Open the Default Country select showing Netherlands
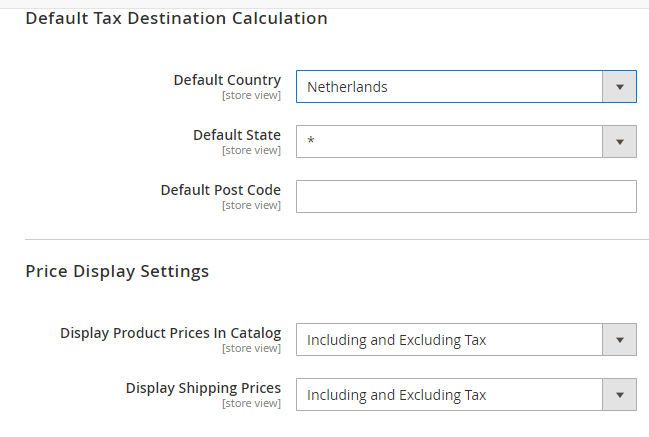The width and height of the screenshot is (649, 437). (450, 87)
